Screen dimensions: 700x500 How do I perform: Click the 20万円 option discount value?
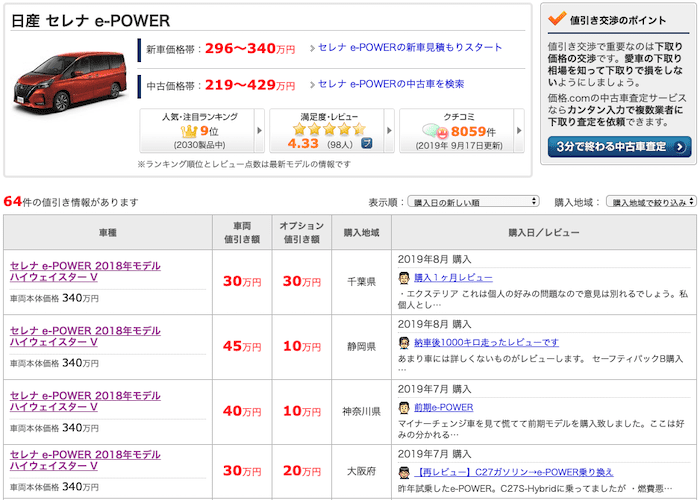pyautogui.click(x=302, y=471)
